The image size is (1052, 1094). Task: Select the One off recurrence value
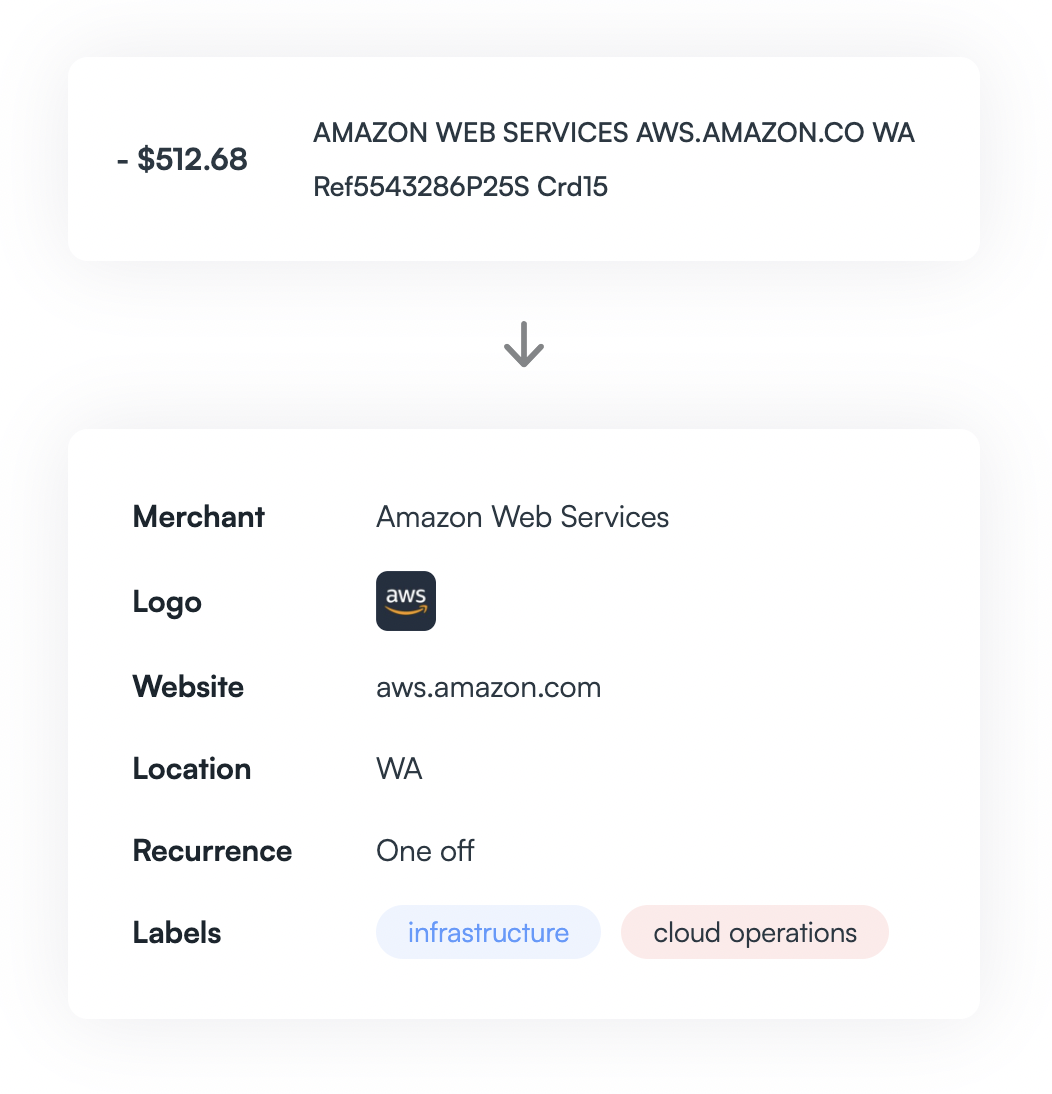pyautogui.click(x=425, y=851)
